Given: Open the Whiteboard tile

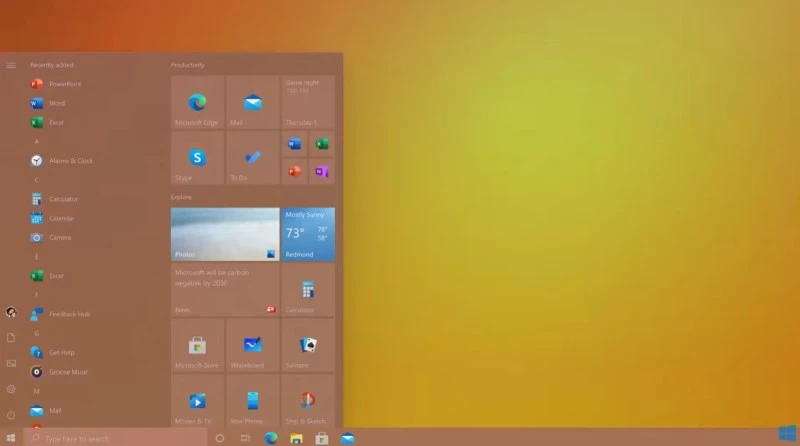Looking at the screenshot, I should click(x=253, y=345).
